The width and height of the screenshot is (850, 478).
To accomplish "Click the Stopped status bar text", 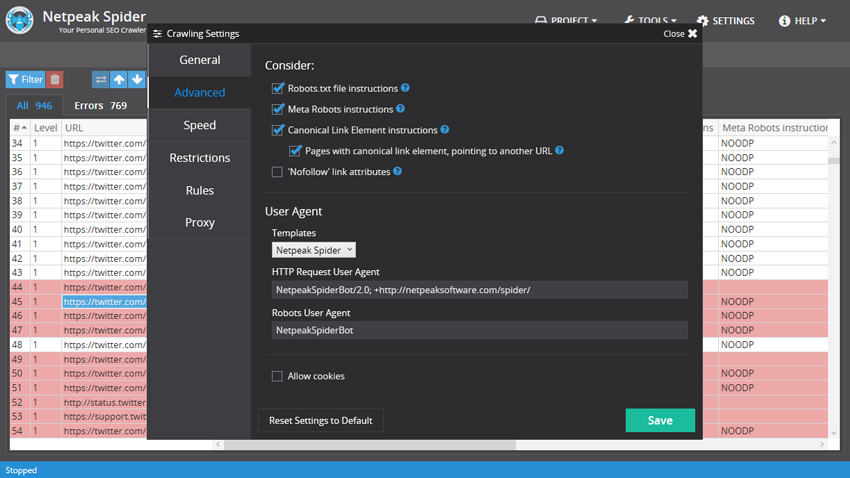I will click(x=21, y=470).
